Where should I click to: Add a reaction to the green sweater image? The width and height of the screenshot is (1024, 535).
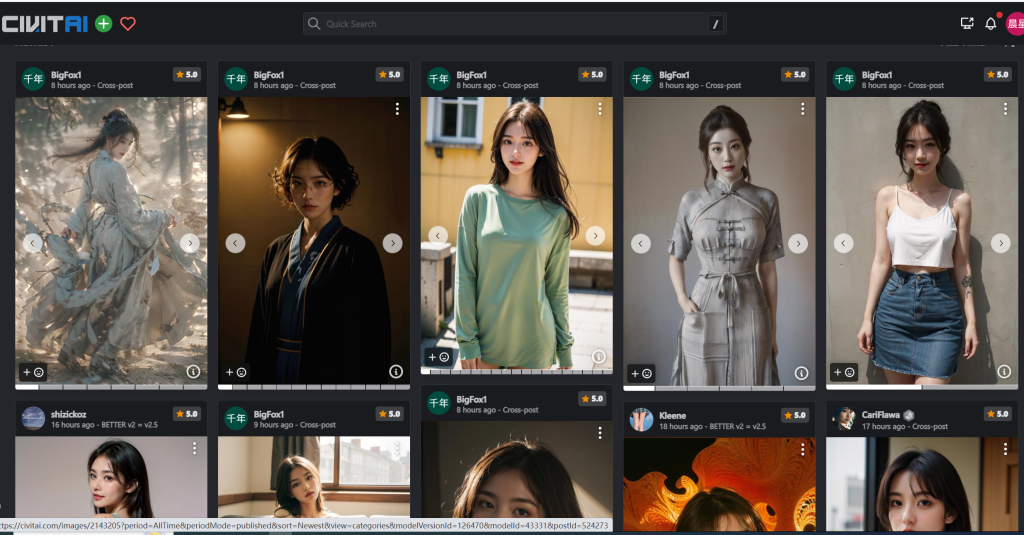tap(438, 357)
